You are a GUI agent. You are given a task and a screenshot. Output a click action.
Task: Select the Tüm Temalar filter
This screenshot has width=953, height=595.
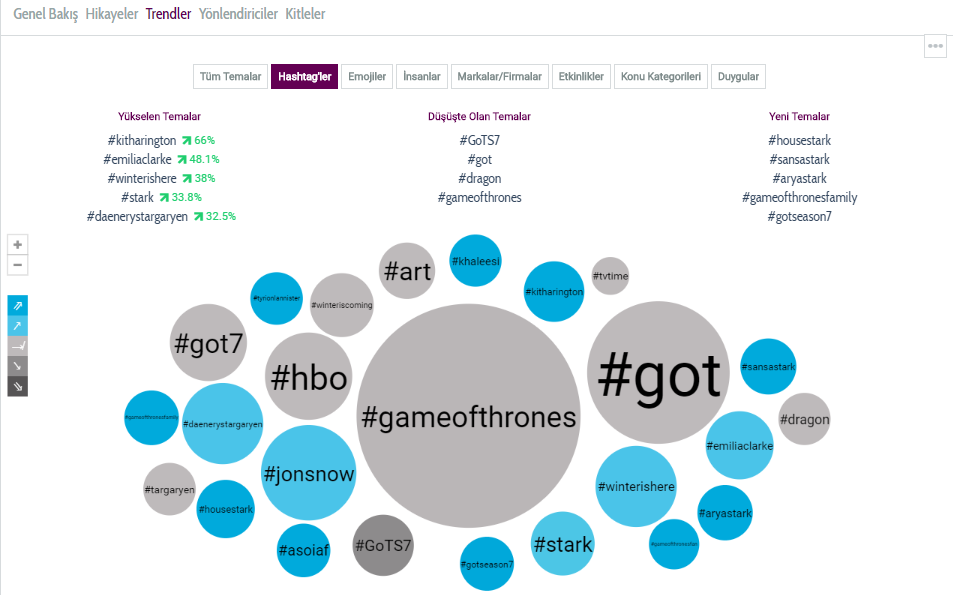(230, 77)
